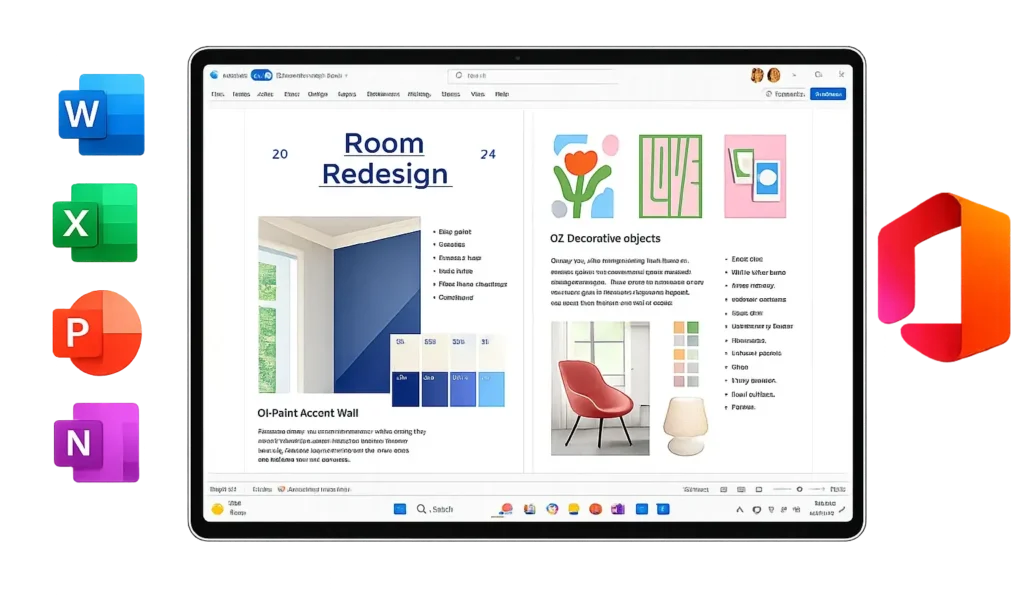This screenshot has height=595, width=1024.
Task: Open the round multicolor browser taskbar icon
Action: click(x=552, y=509)
